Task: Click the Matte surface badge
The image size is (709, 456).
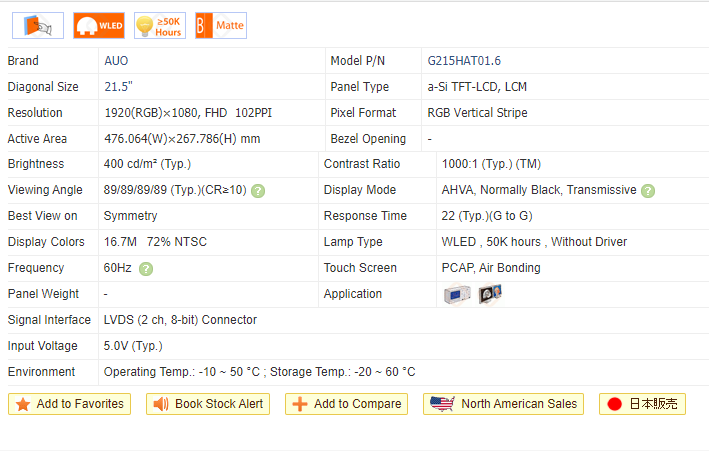Action: 220,25
